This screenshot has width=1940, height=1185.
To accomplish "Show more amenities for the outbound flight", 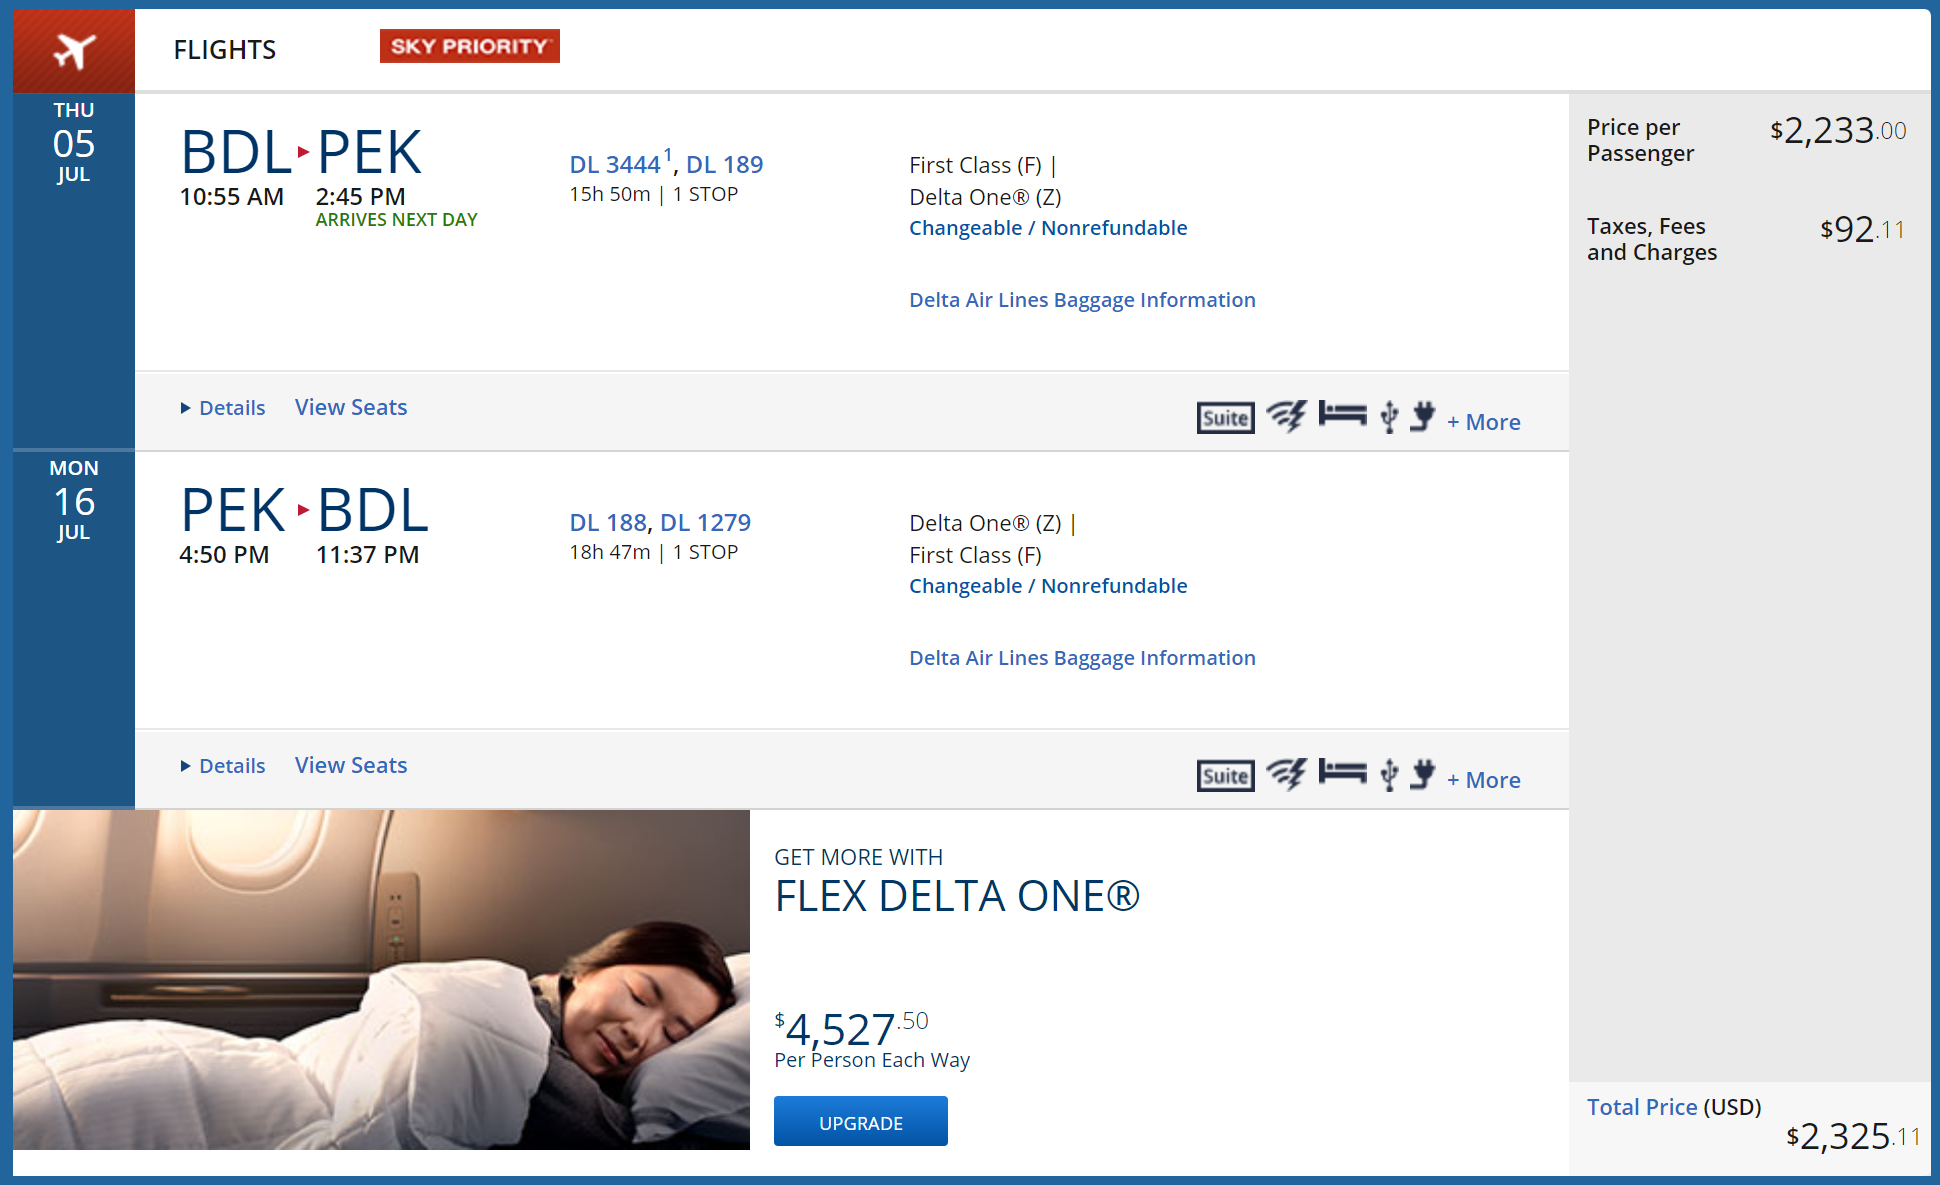I will [1484, 422].
